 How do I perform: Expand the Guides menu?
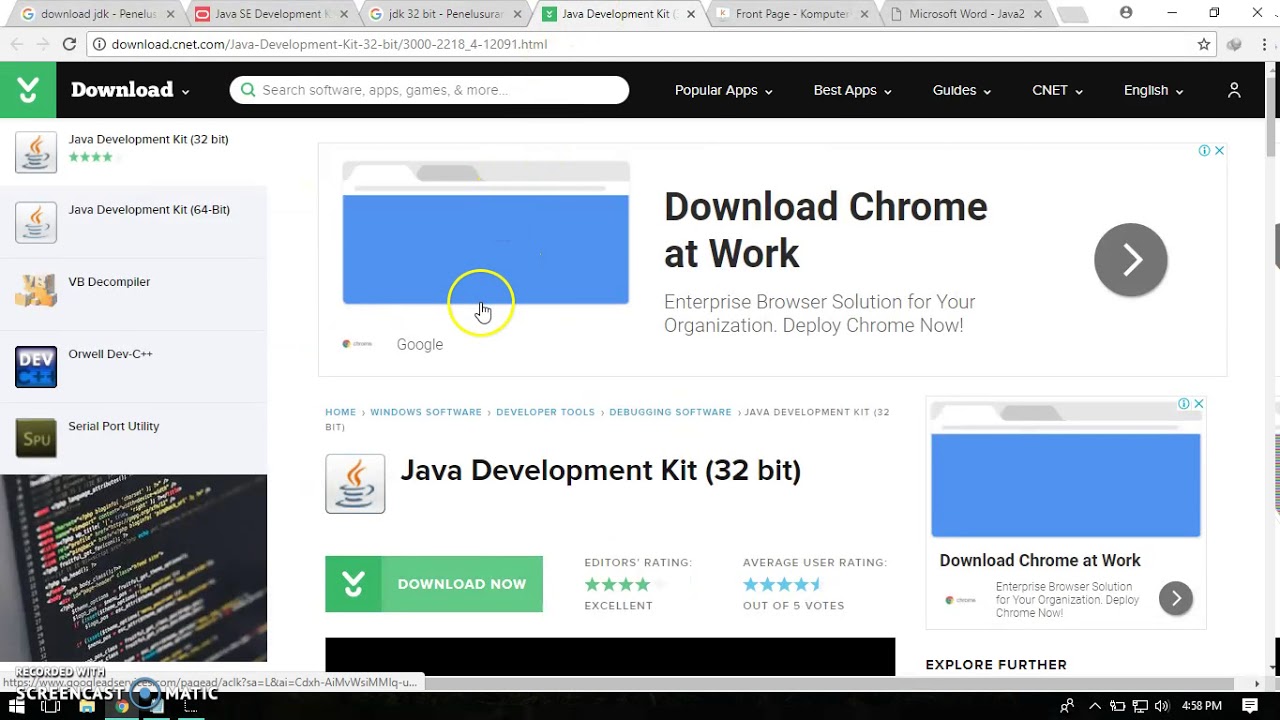coord(962,90)
